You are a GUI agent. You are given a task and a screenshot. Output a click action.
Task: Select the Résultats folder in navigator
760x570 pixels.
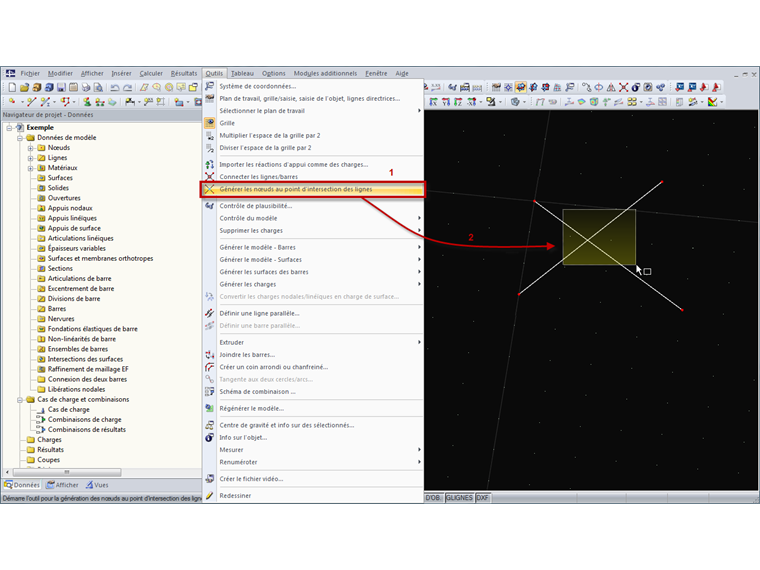tap(50, 450)
